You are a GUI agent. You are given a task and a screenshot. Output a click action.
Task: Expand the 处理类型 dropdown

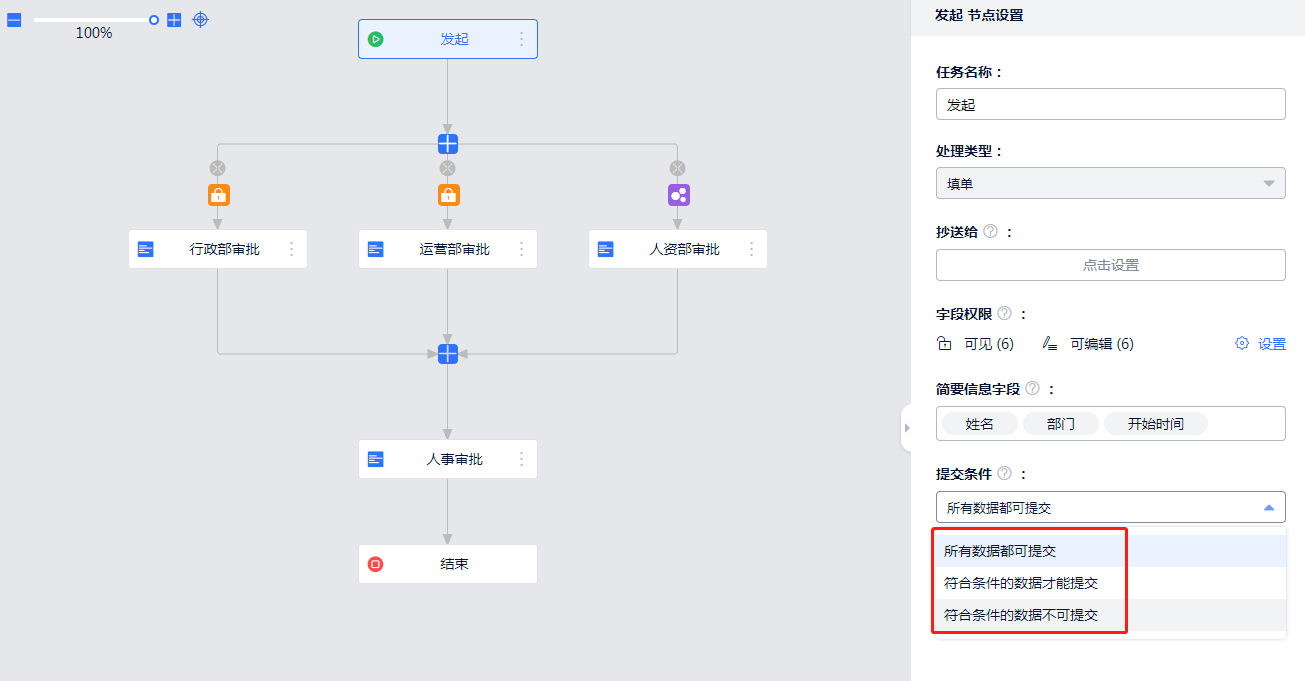1110,183
